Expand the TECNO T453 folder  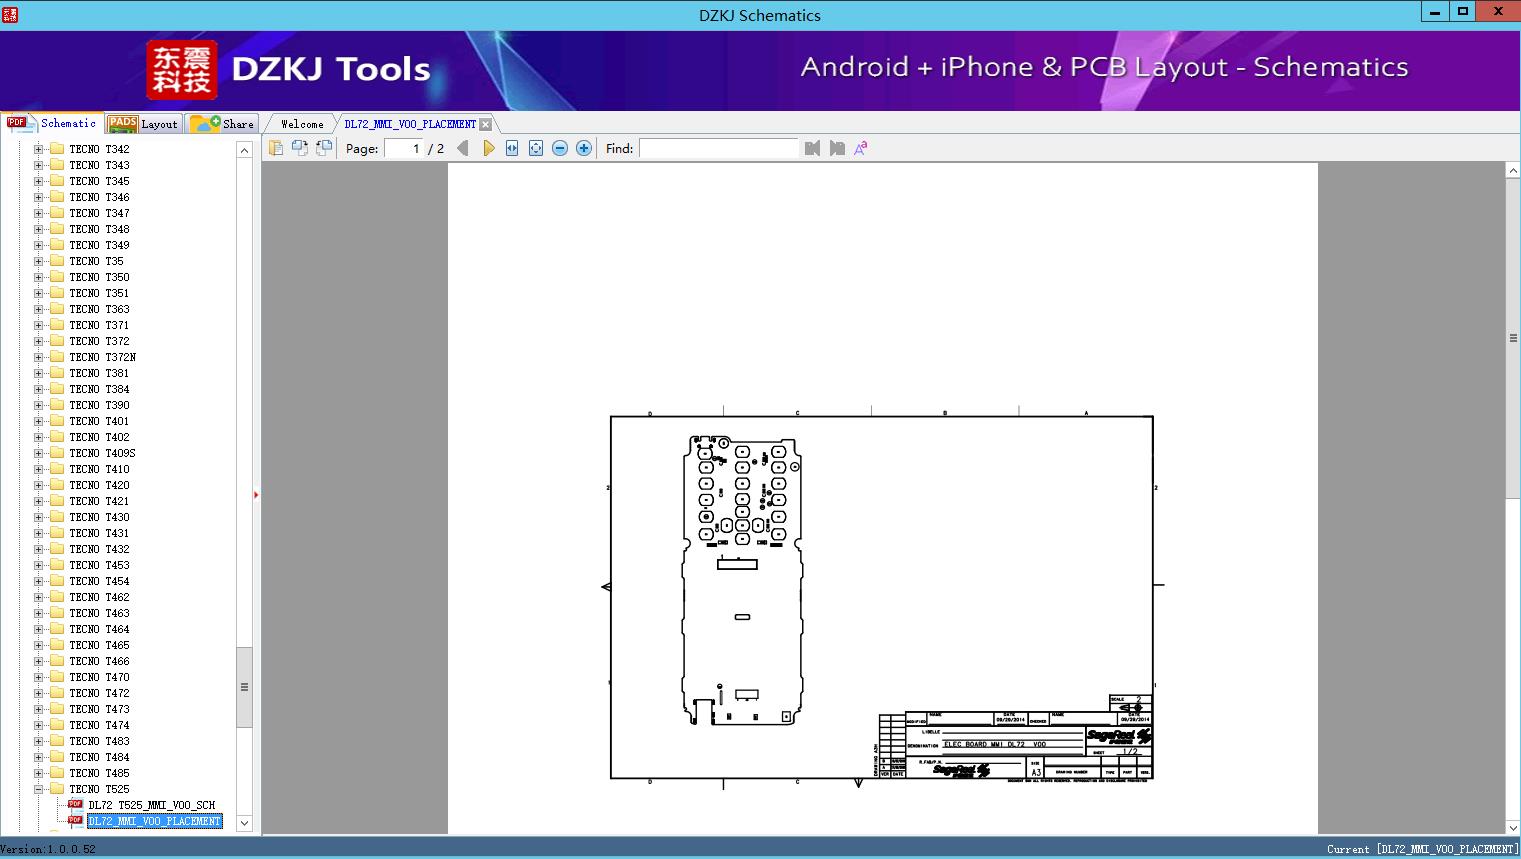click(39, 565)
